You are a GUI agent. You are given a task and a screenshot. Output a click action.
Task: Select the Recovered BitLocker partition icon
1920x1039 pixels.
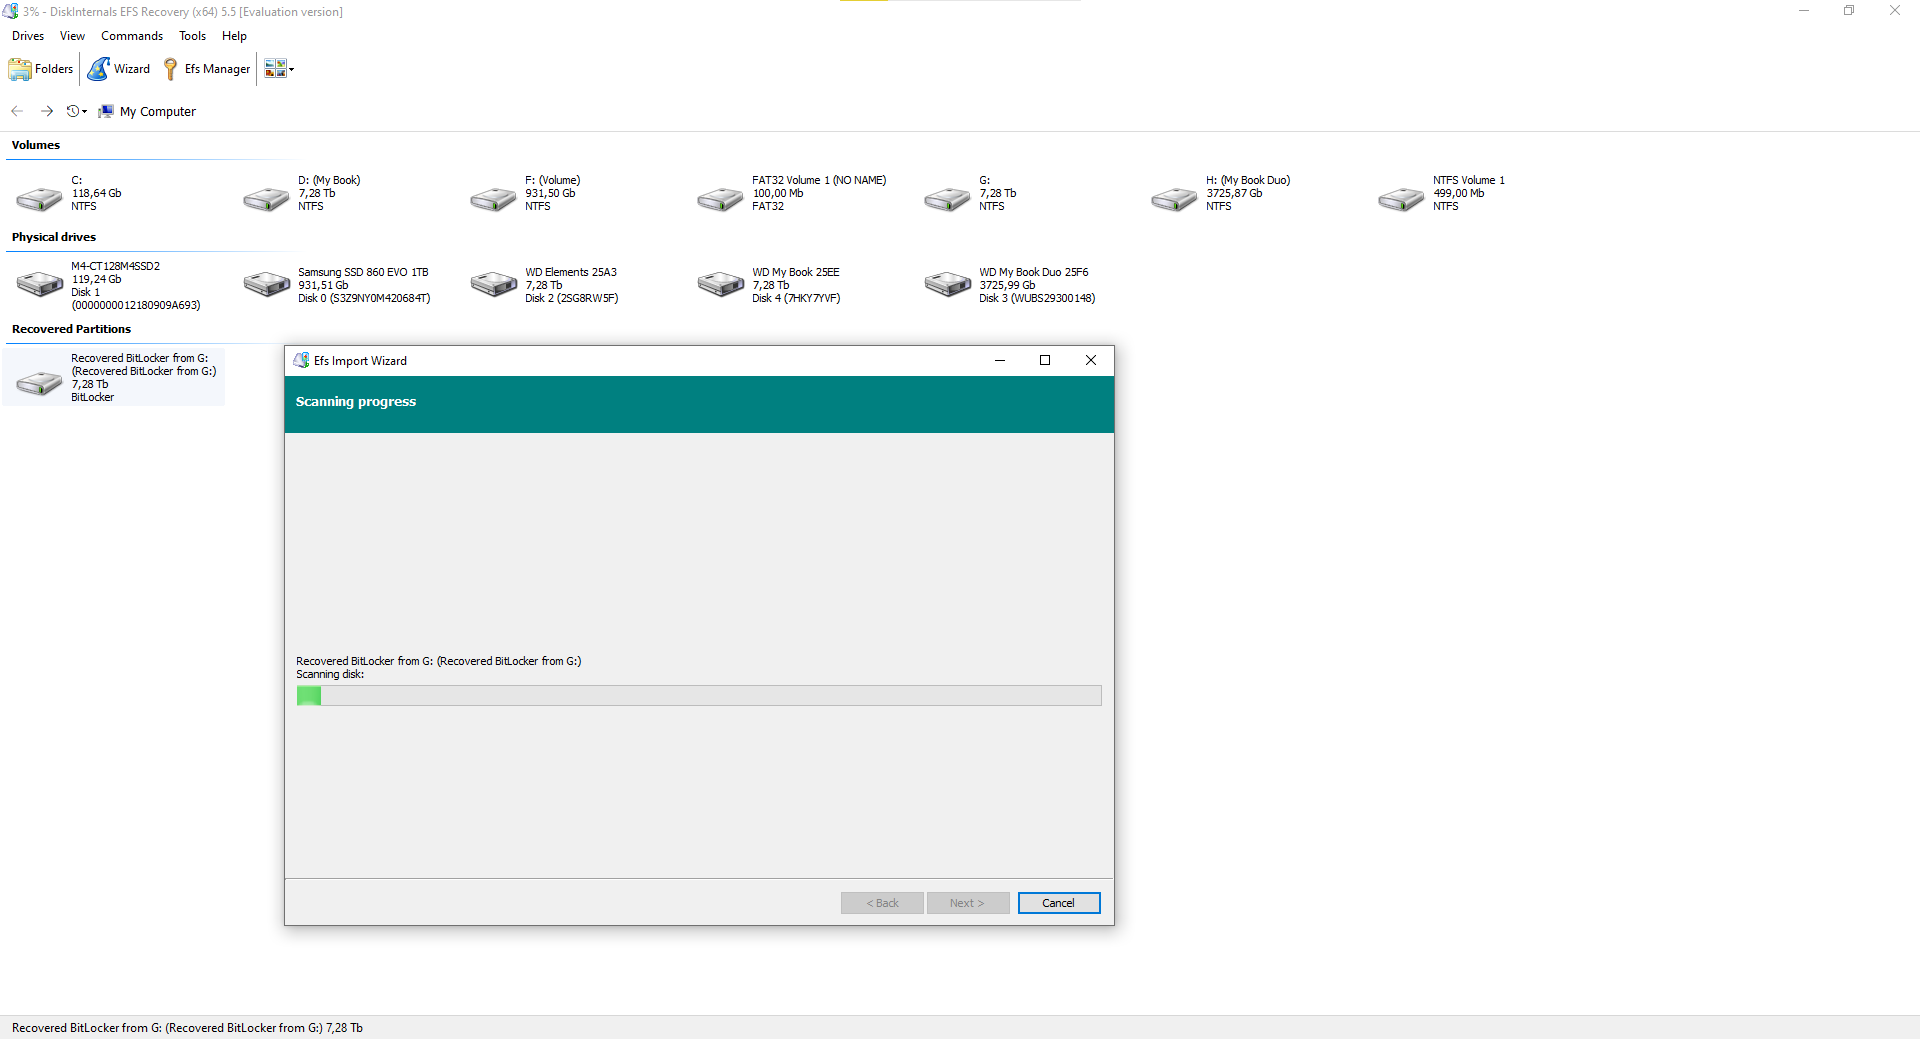point(40,382)
